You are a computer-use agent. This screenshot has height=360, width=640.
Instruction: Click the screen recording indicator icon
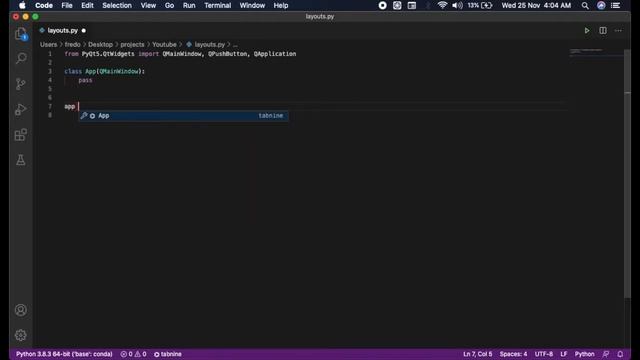[382, 6]
